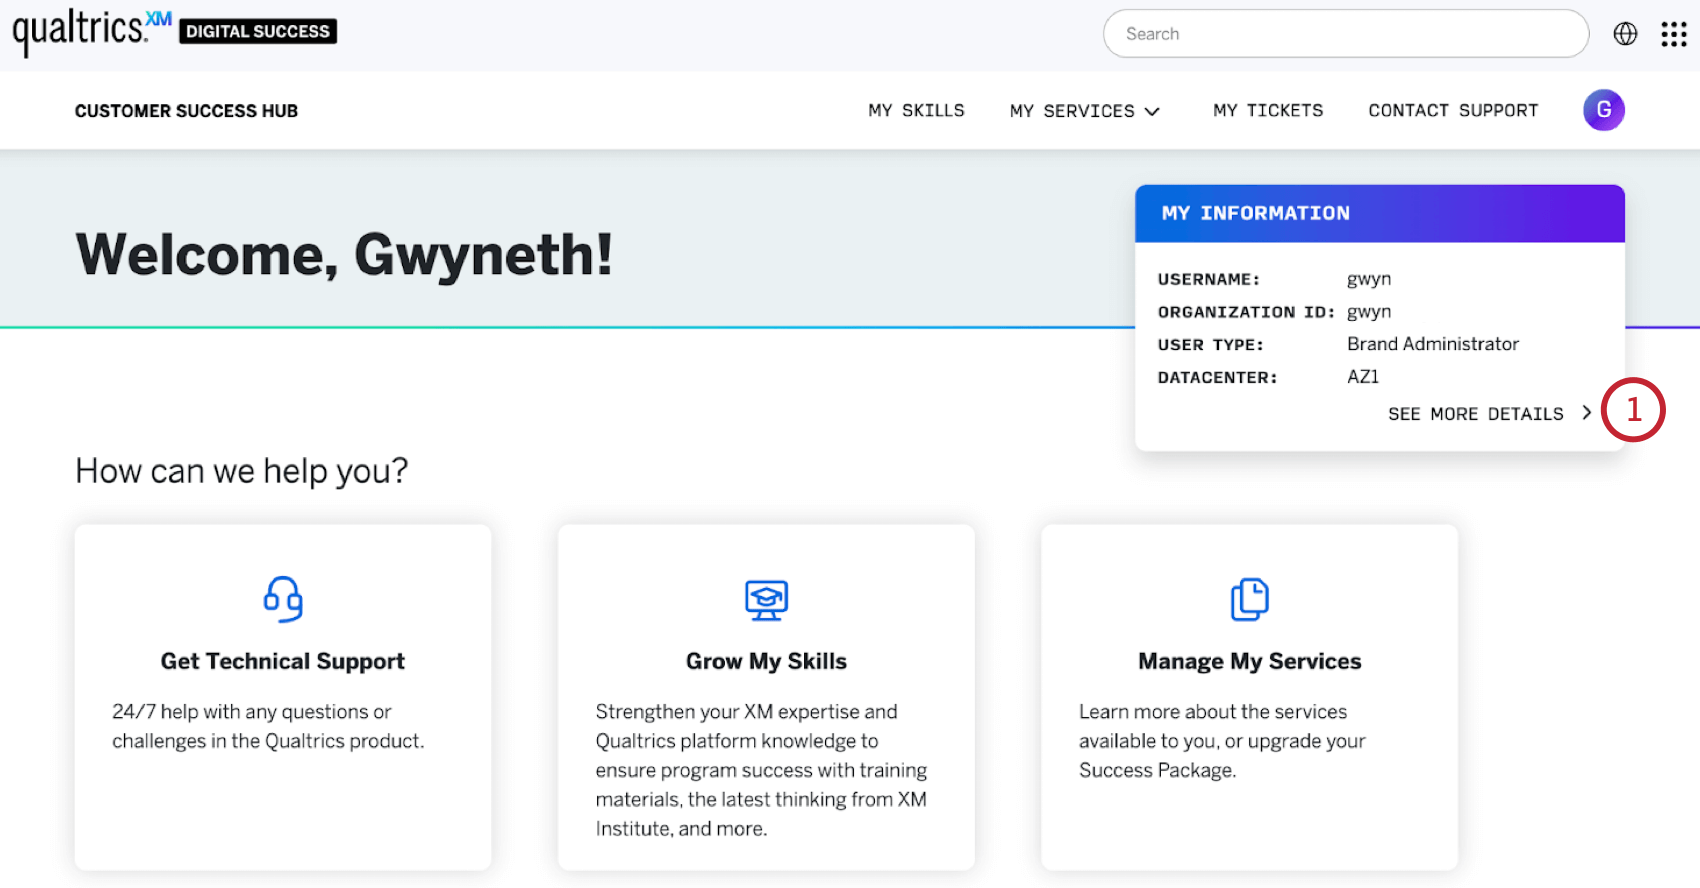The image size is (1700, 888).
Task: Click Customer Success Hub title
Action: (186, 111)
